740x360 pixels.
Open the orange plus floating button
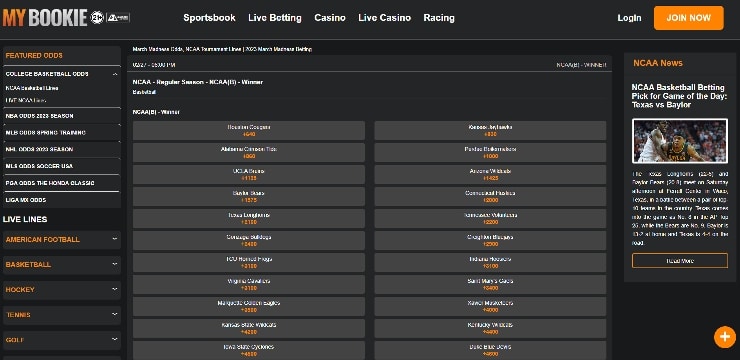pos(724,337)
